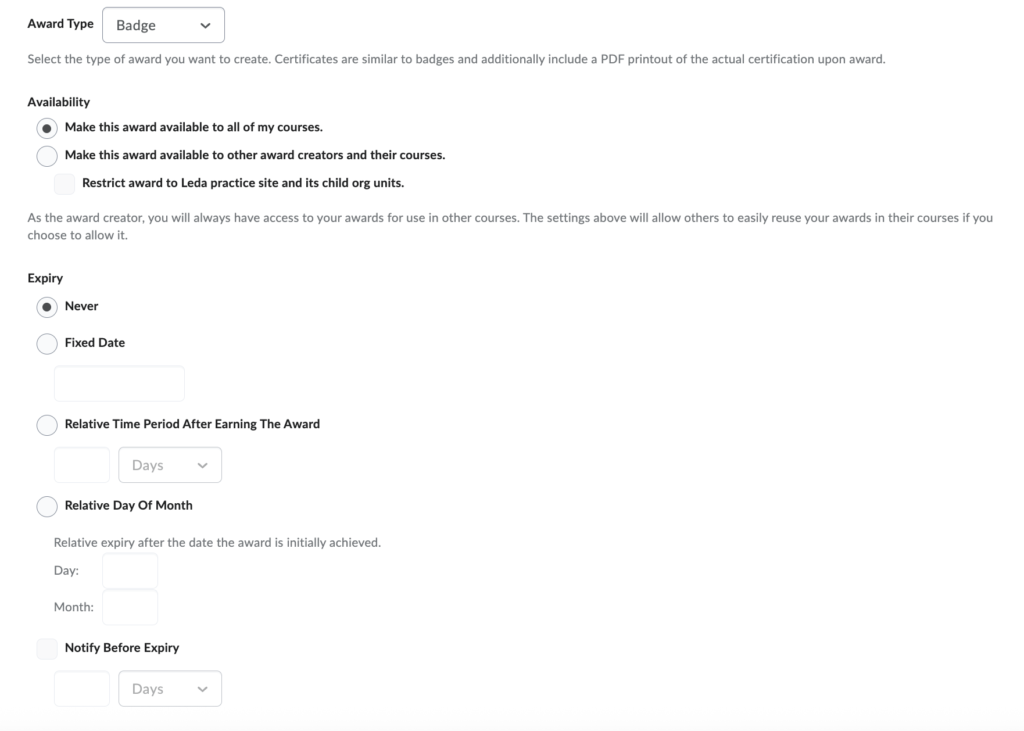Click the Fixed Date input box

click(x=119, y=384)
